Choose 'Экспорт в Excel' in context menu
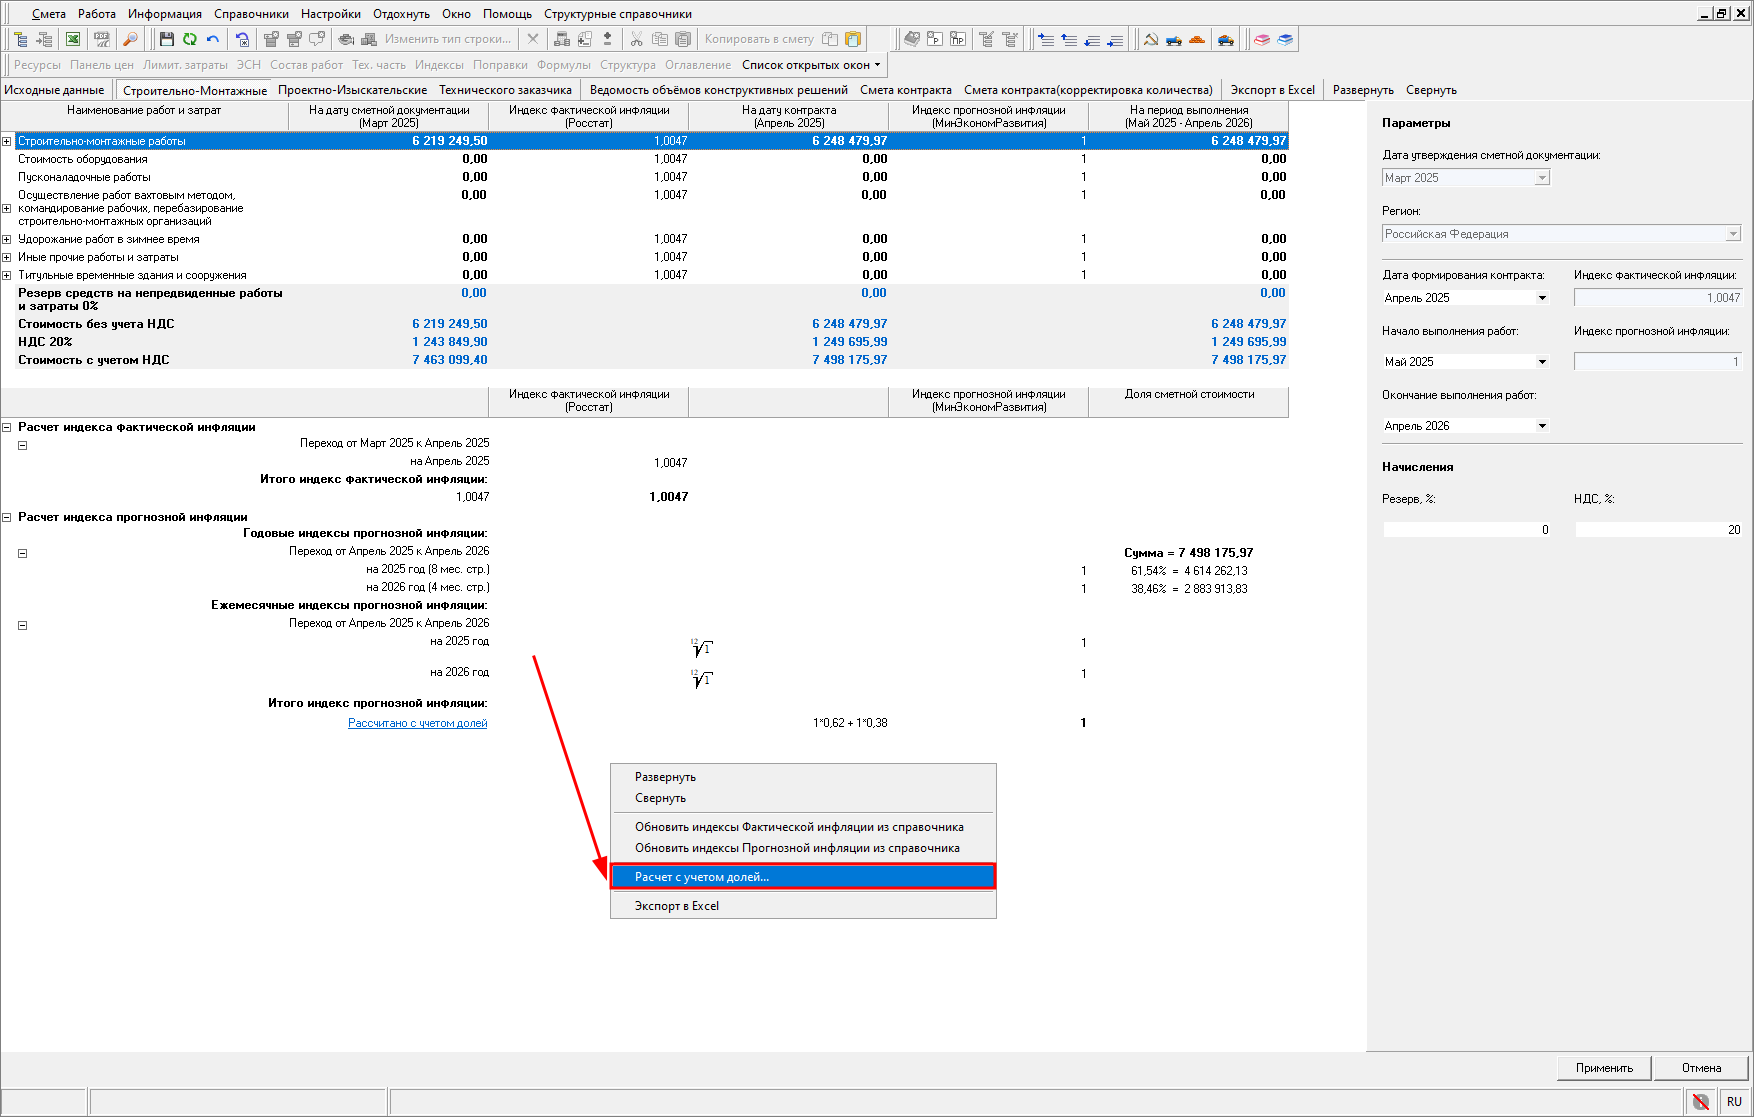The width and height of the screenshot is (1754, 1117). 677,906
